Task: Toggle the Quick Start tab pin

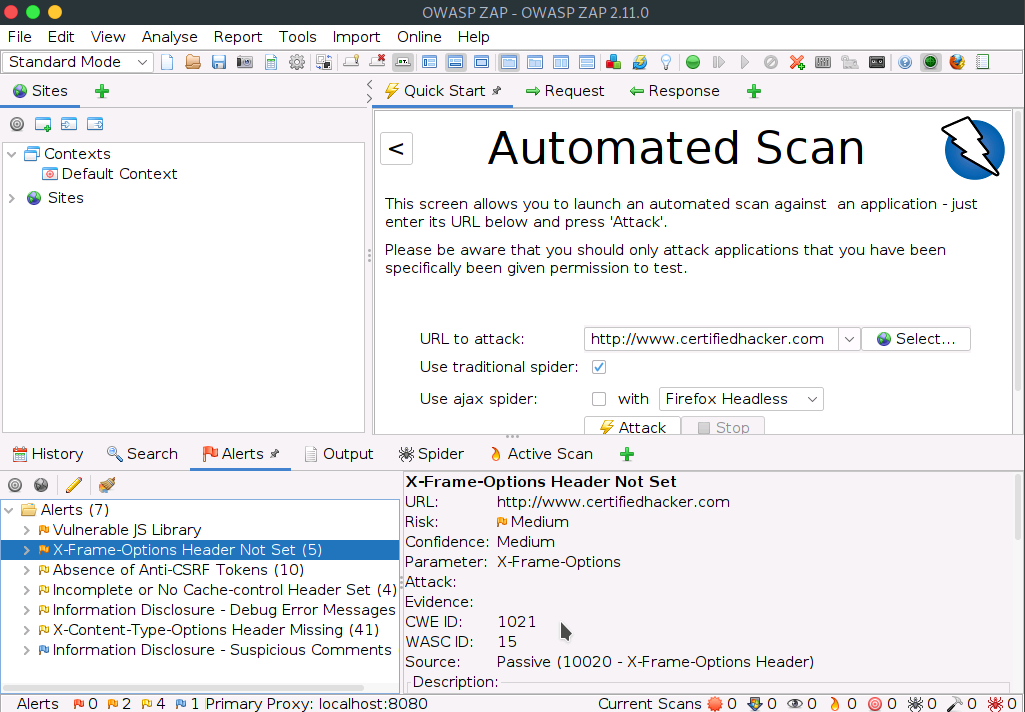Action: coord(496,91)
